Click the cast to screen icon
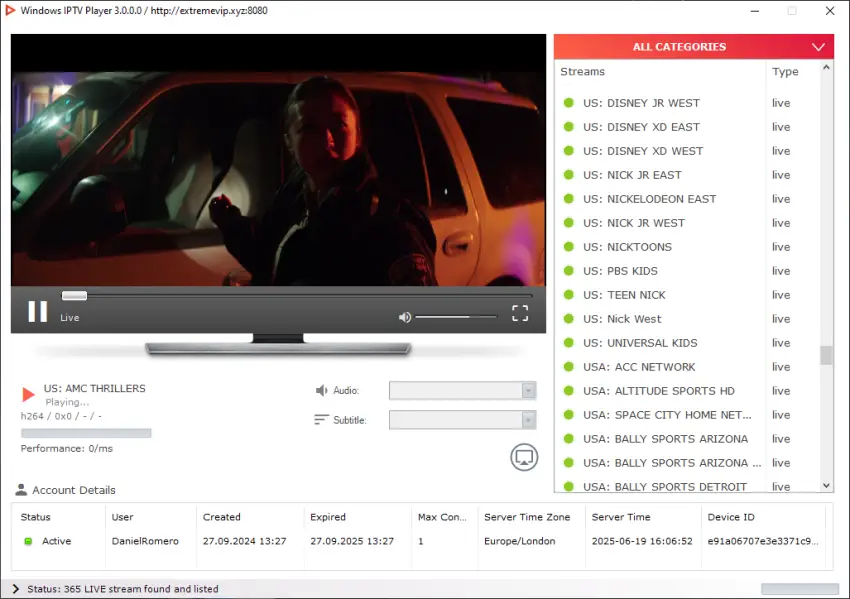This screenshot has width=850, height=599. pos(524,457)
